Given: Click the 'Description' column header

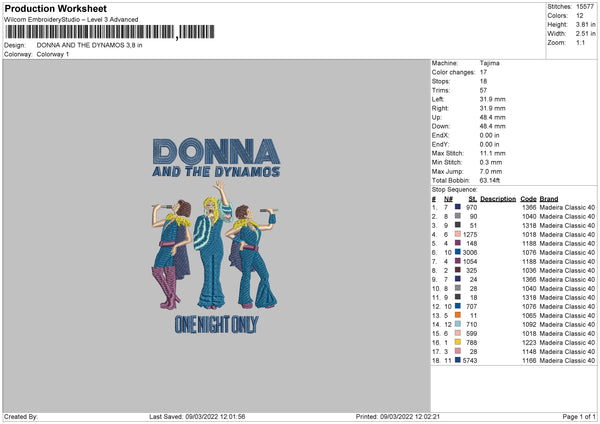Looking at the screenshot, I should pyautogui.click(x=498, y=199).
